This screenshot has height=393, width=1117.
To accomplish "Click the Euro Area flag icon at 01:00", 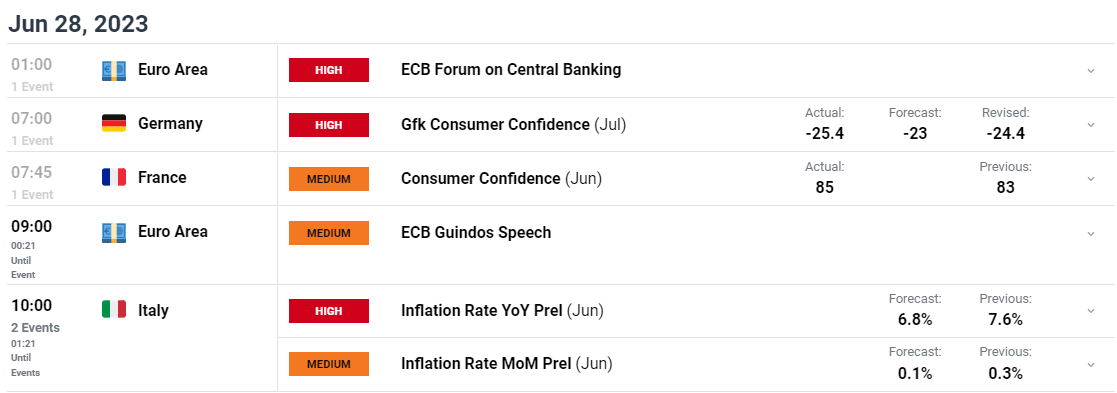I will (x=114, y=70).
